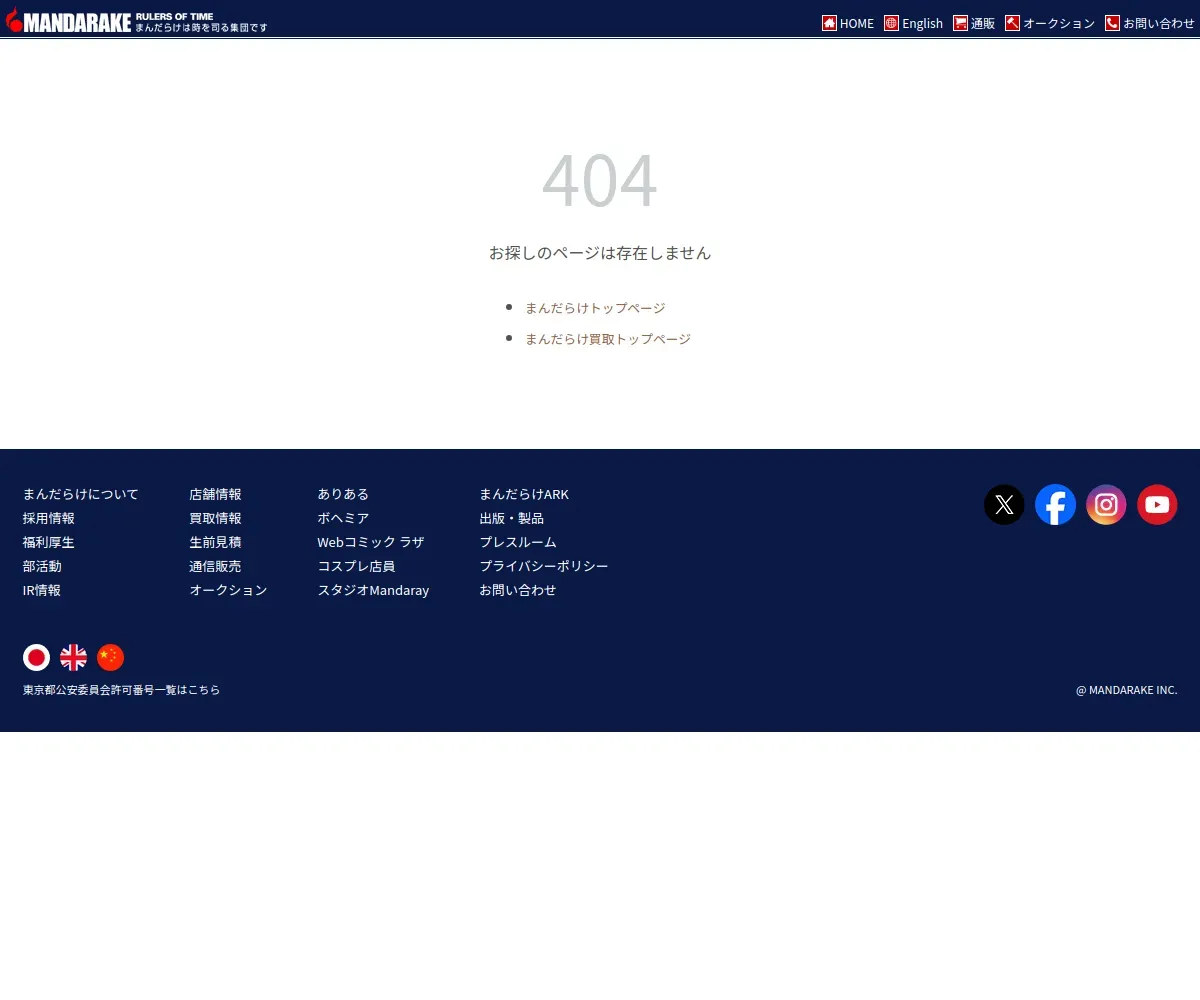This screenshot has width=1200, height=1000.
Task: Open the X (Twitter) social icon
Action: click(x=1004, y=505)
